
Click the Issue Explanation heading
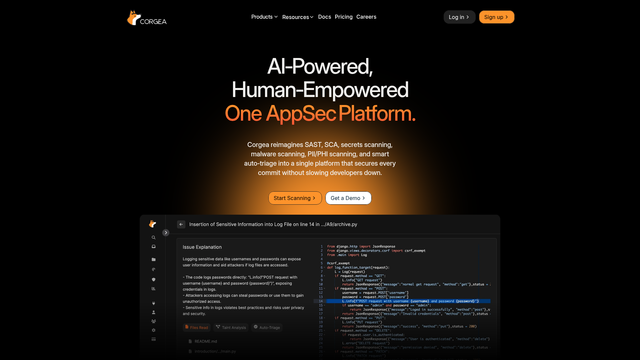[x=202, y=247]
